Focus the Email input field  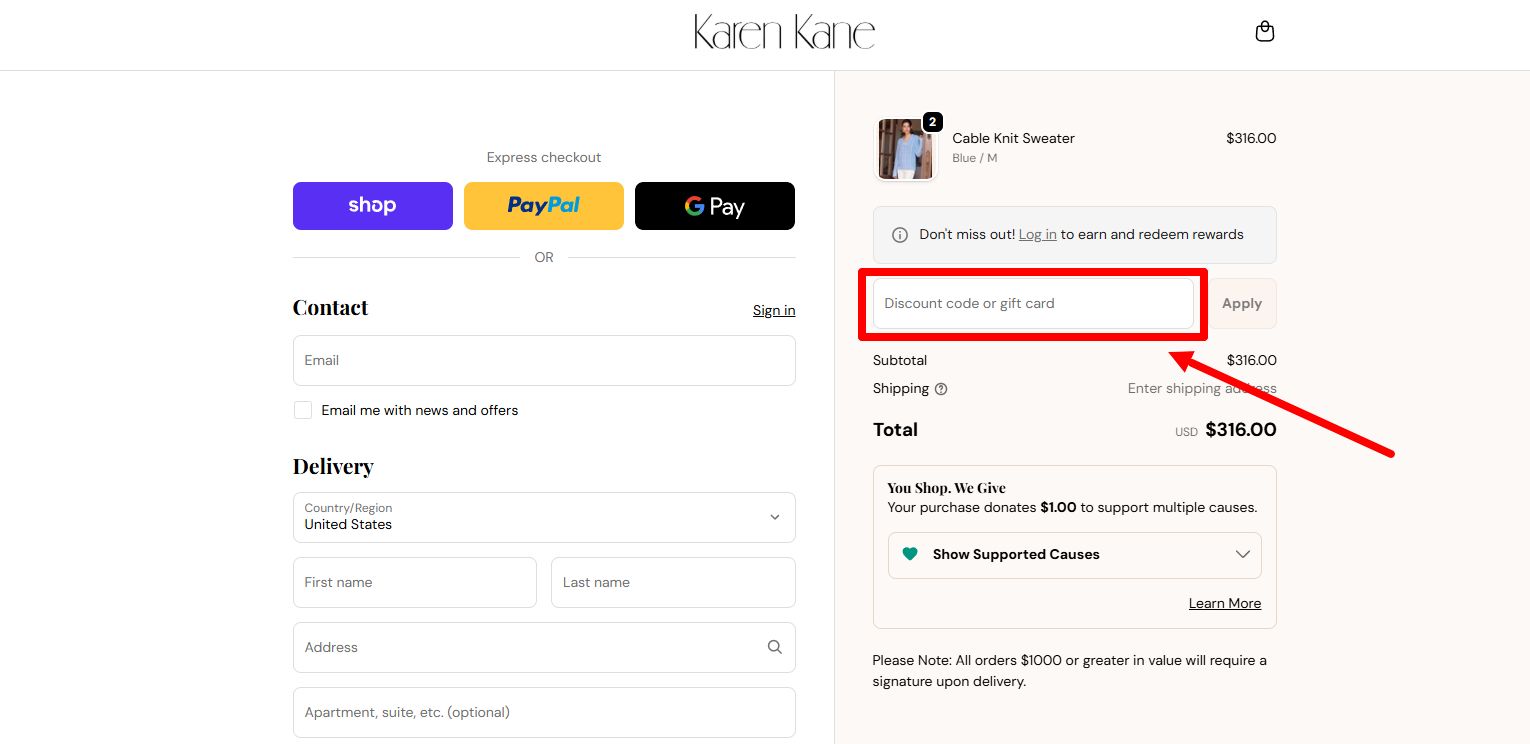tap(544, 360)
